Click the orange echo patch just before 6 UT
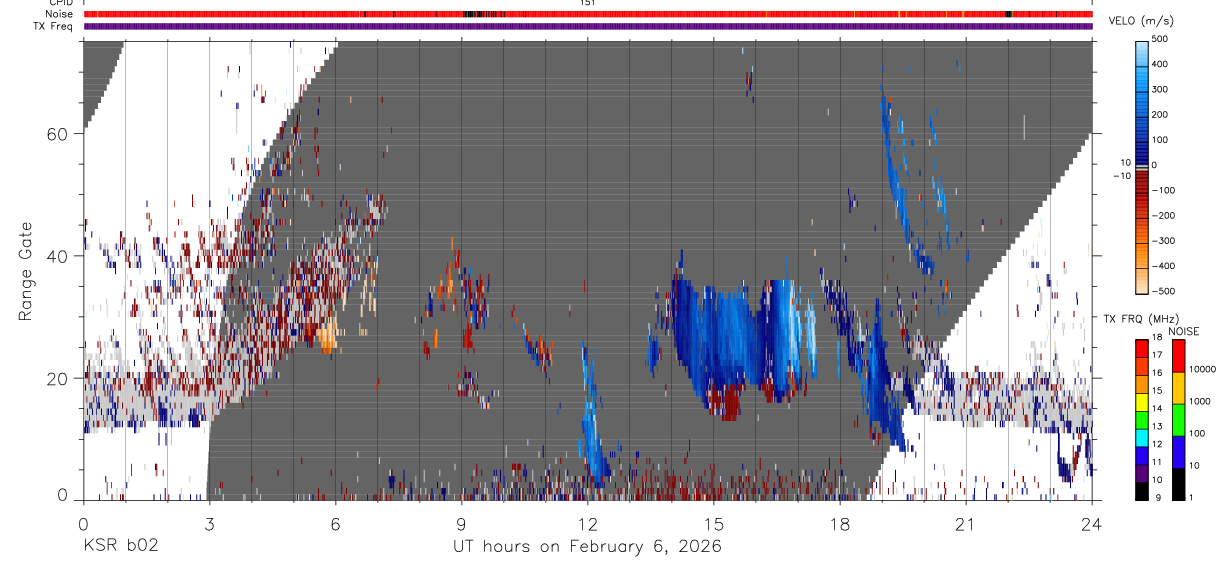This screenshot has height=567, width=1228. click(x=328, y=337)
